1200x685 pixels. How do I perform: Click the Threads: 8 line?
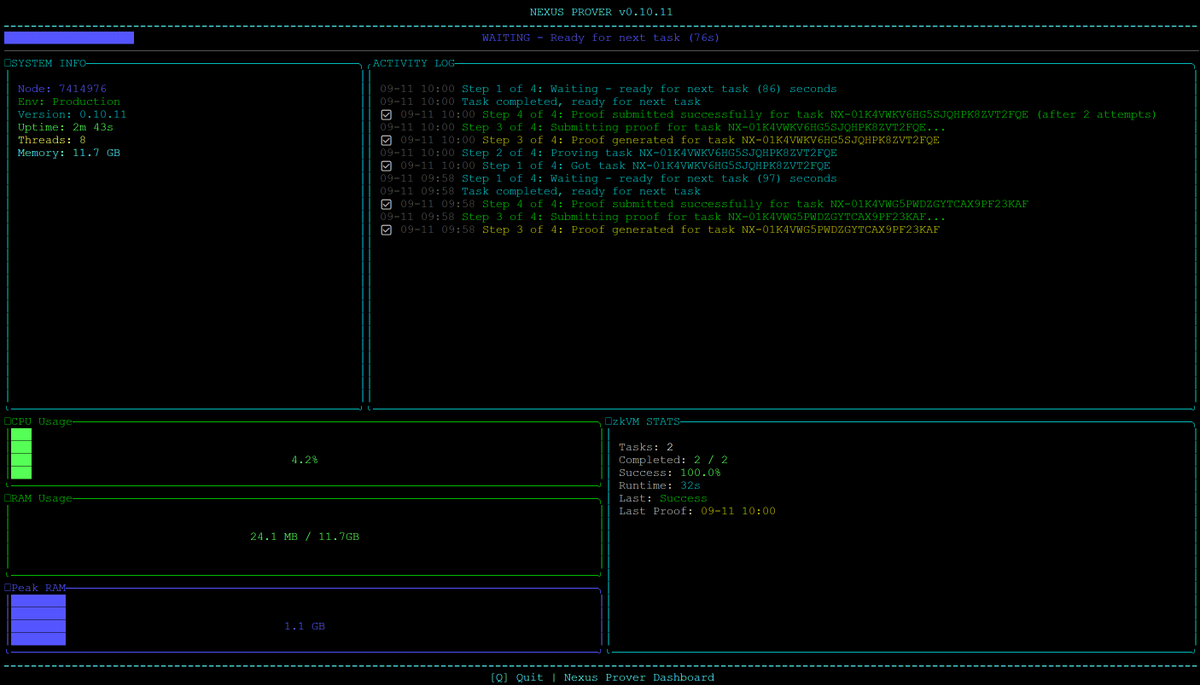[x=52, y=141]
